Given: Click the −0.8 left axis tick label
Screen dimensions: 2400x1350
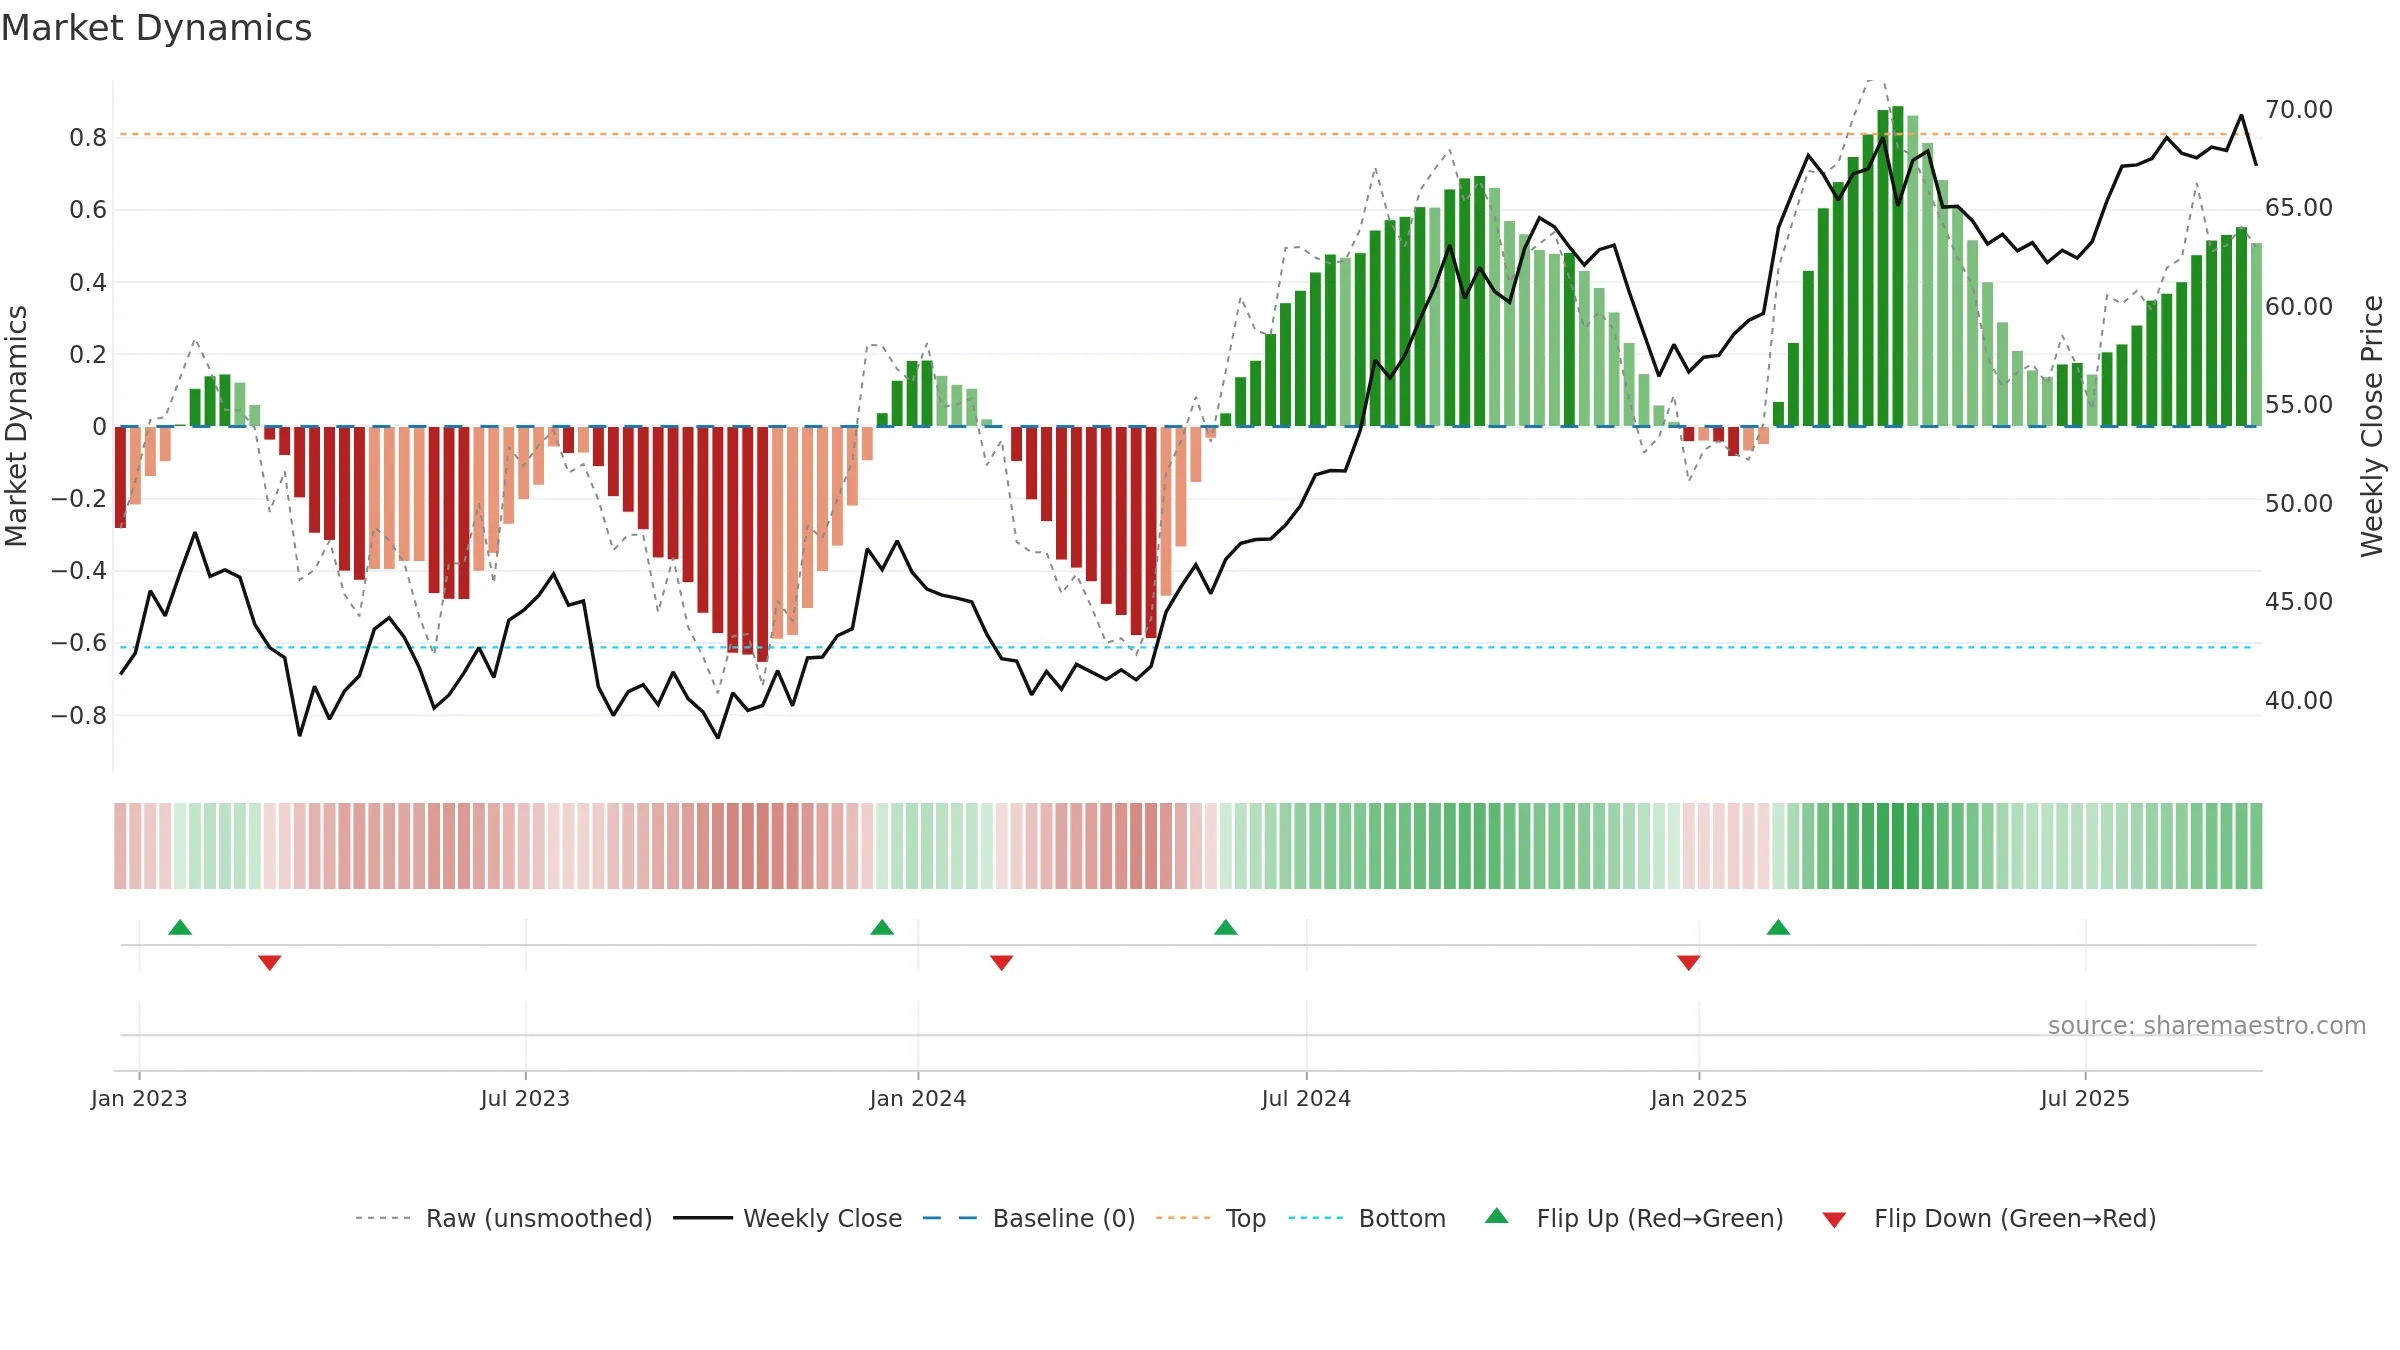Looking at the screenshot, I should pos(79,716).
